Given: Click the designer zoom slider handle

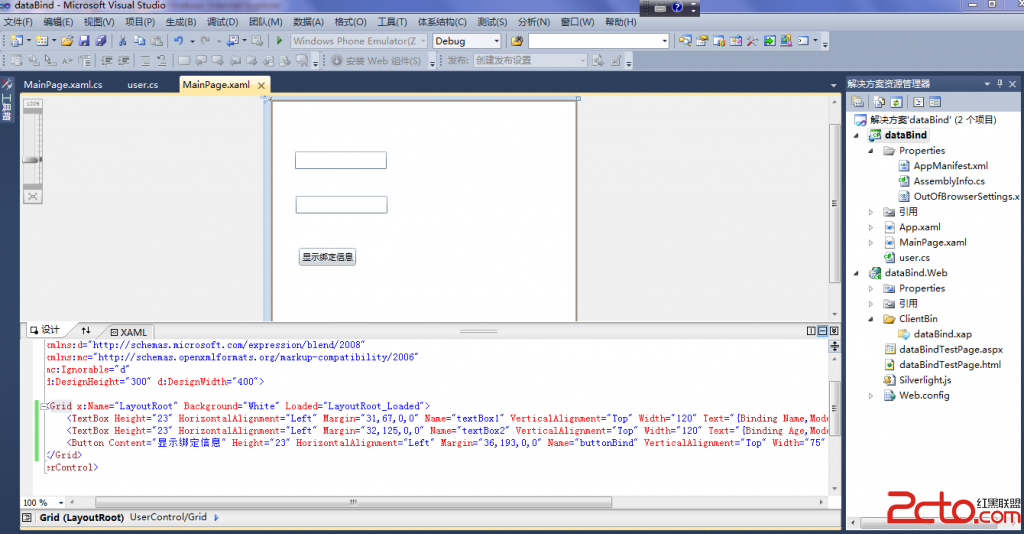Looking at the screenshot, I should (x=32, y=159).
